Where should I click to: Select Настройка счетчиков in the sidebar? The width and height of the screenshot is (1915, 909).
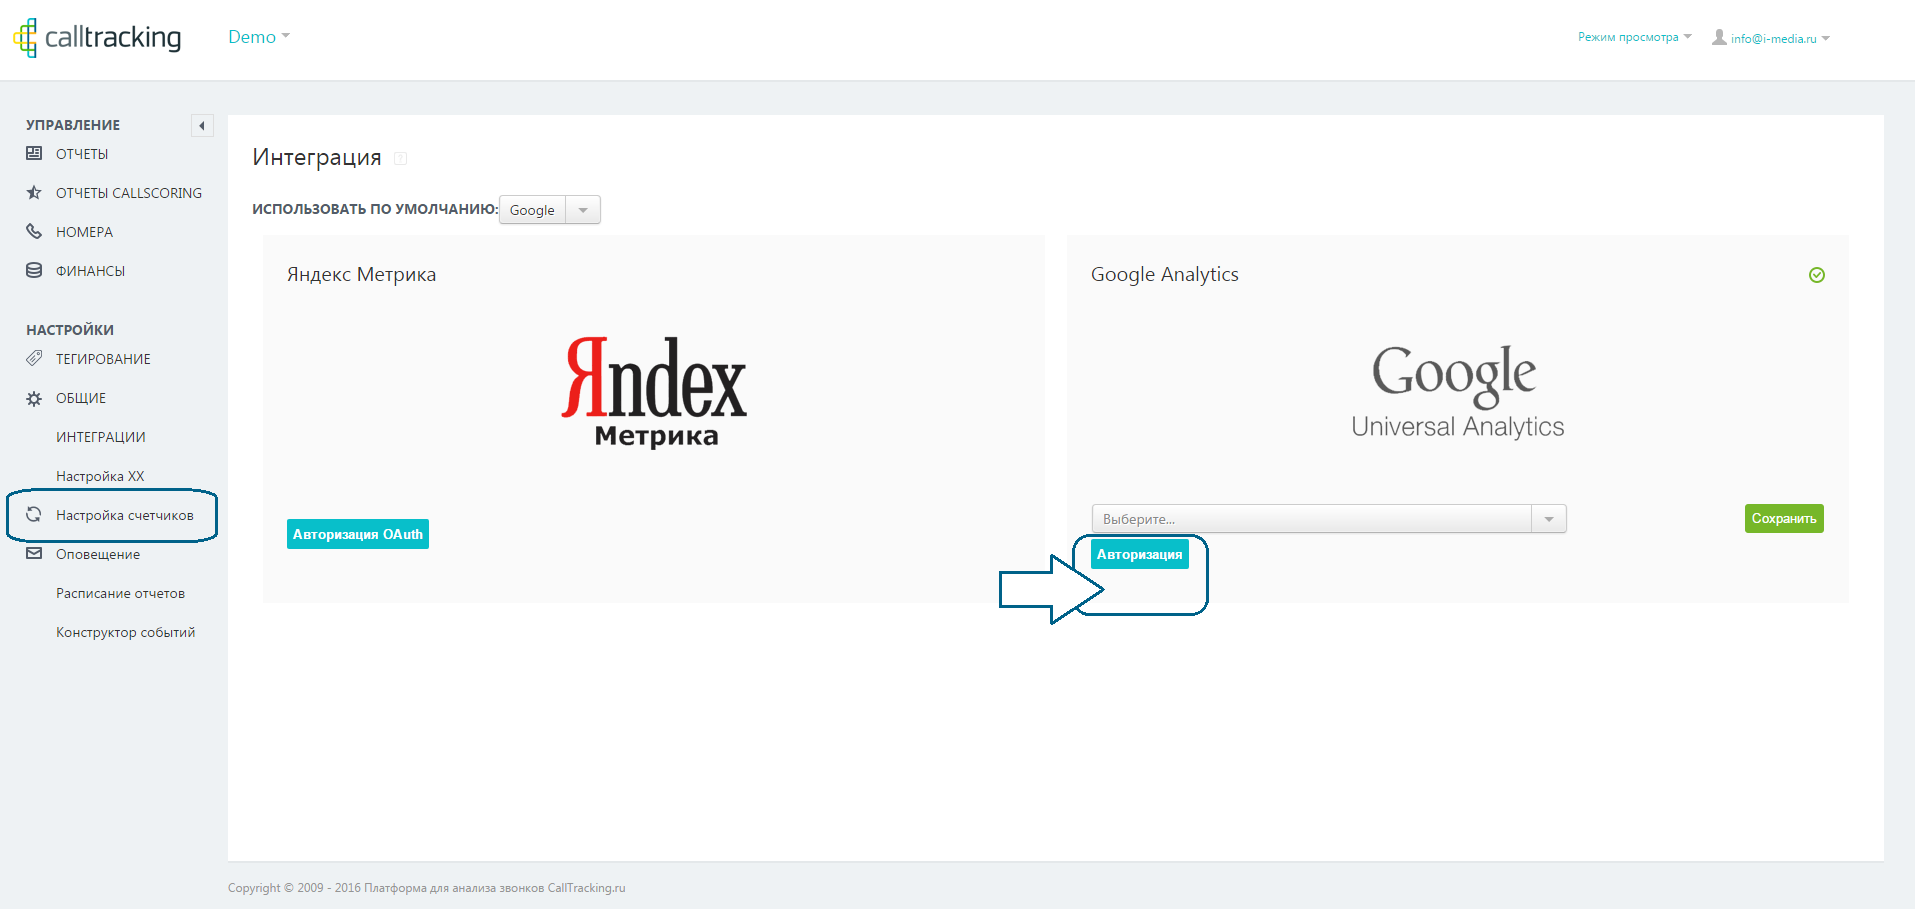[125, 515]
